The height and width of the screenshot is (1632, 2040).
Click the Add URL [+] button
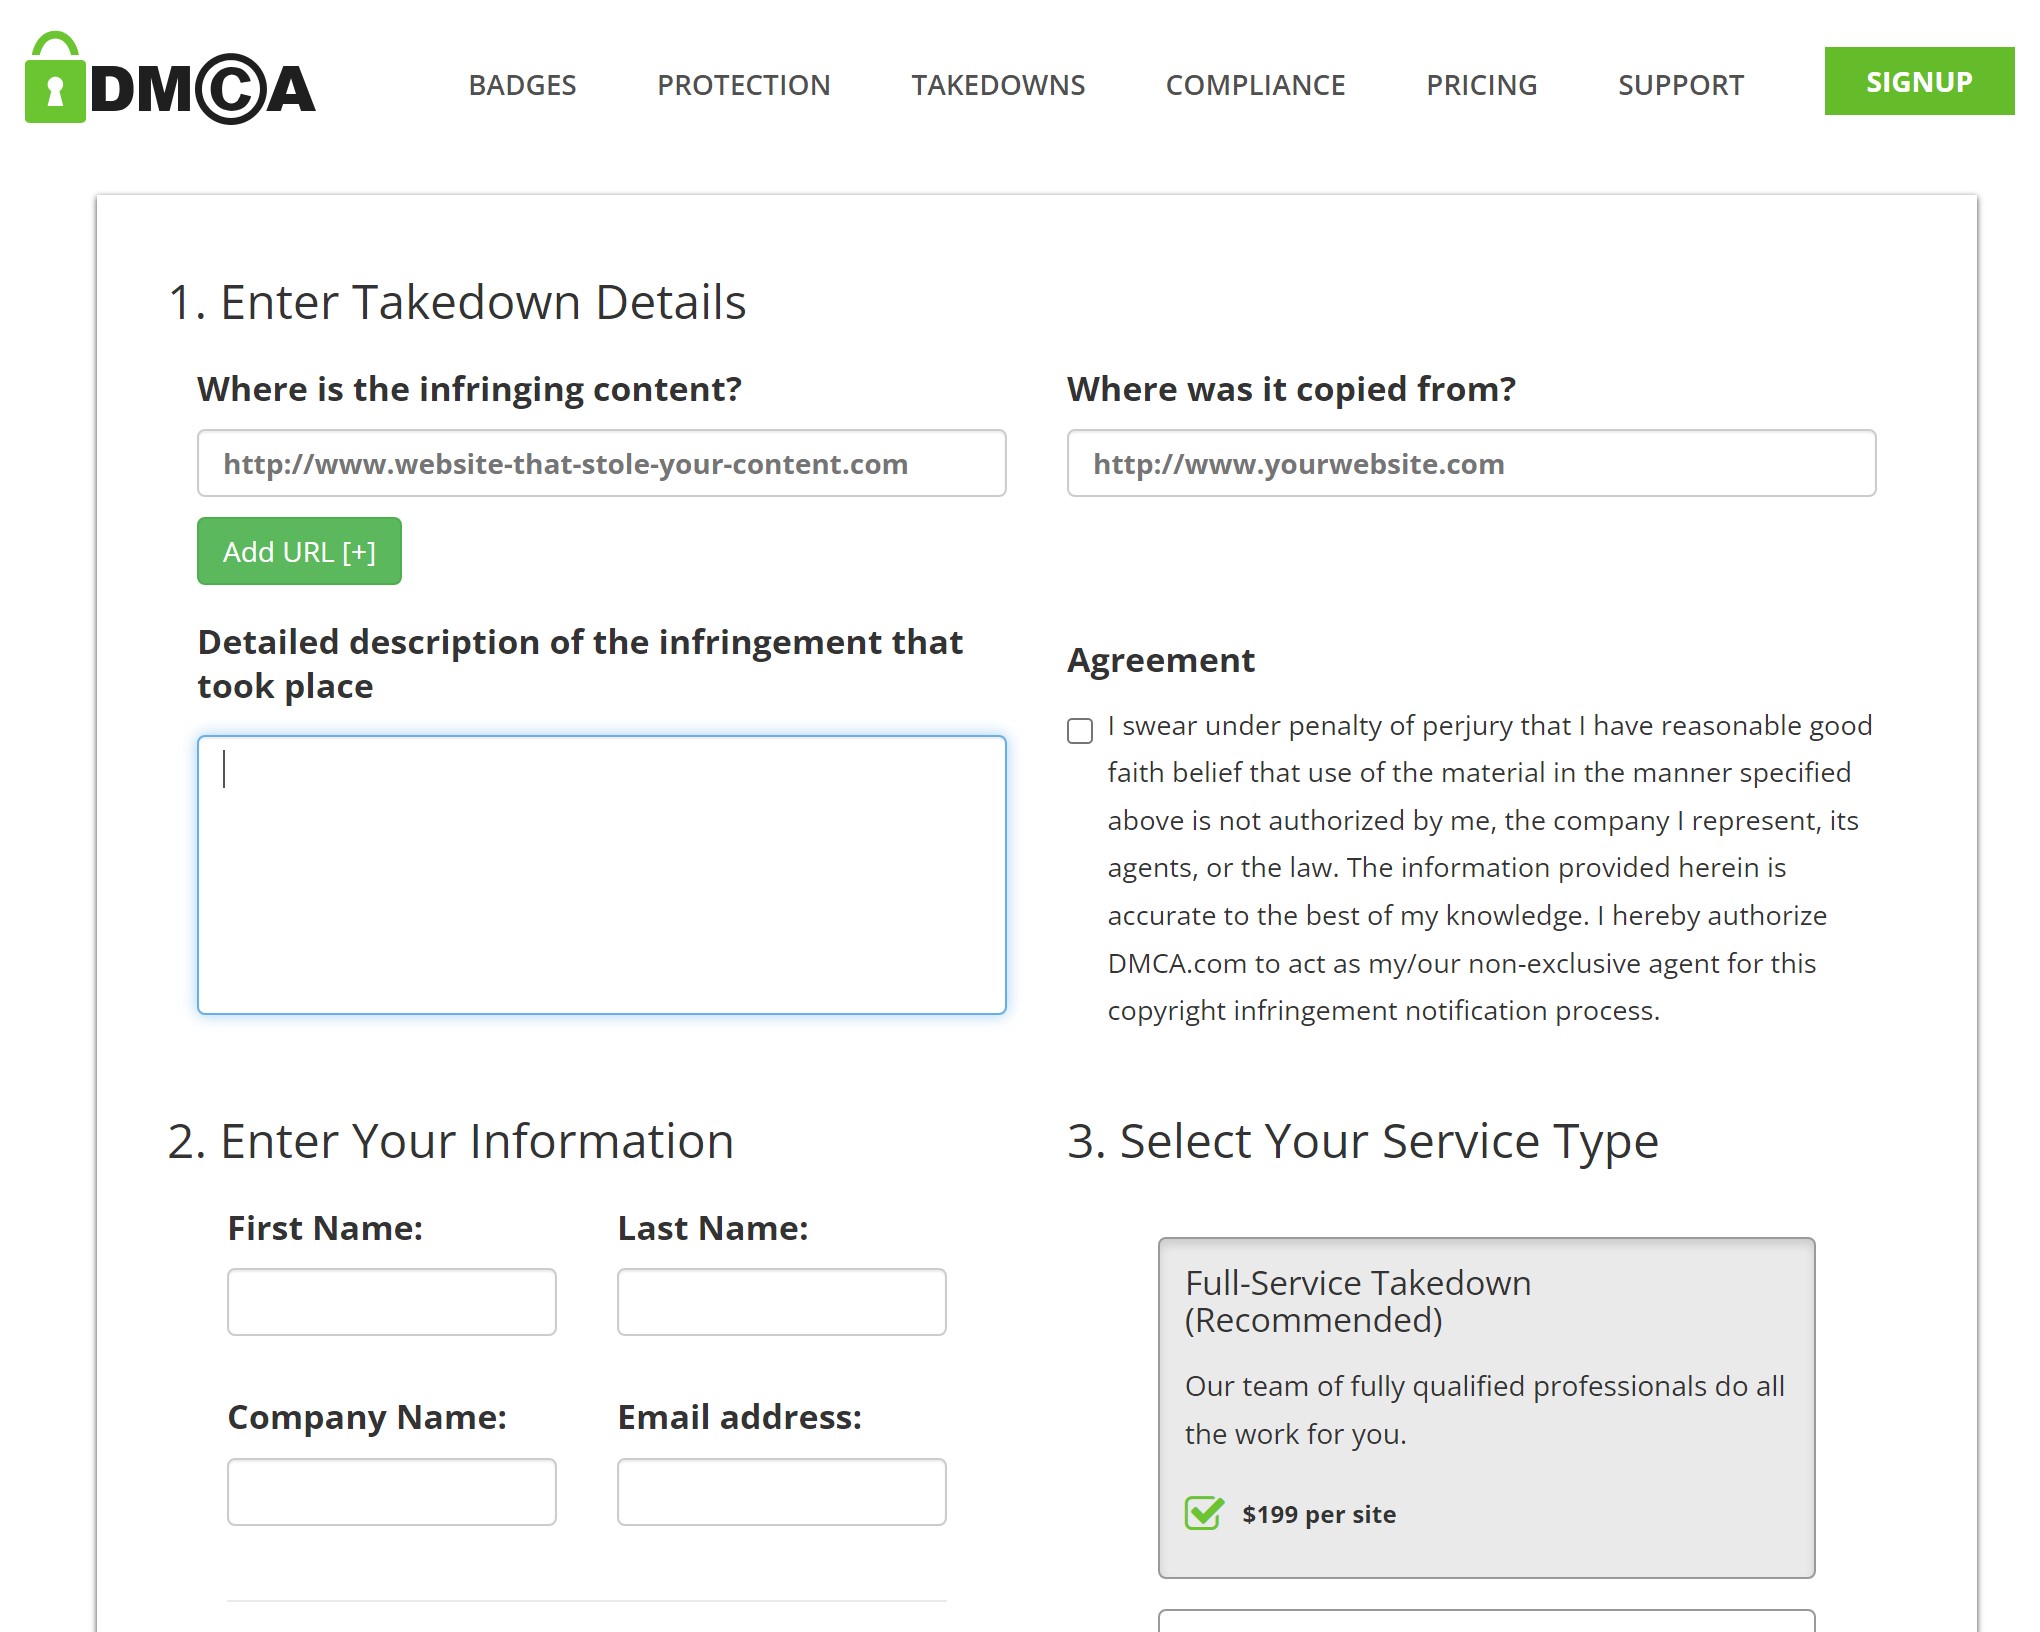pyautogui.click(x=299, y=551)
